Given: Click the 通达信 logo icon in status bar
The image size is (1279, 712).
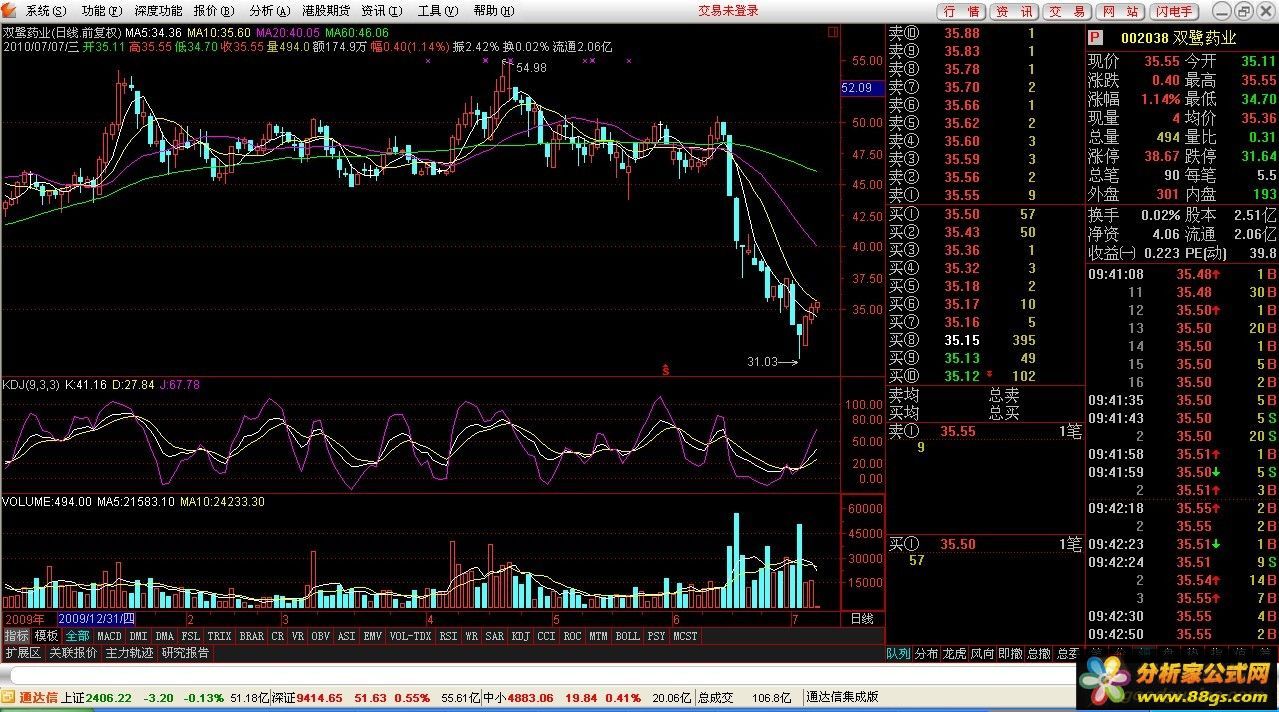Looking at the screenshot, I should coord(8,697).
